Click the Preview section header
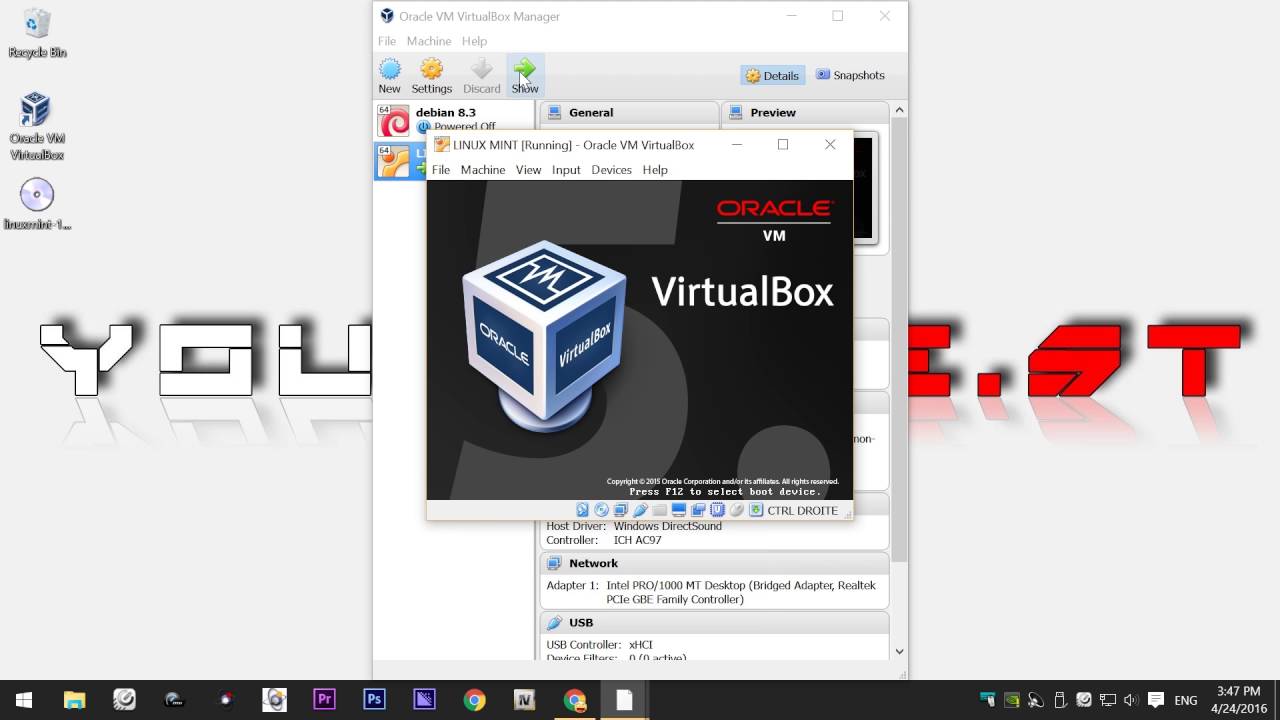The height and width of the screenshot is (720, 1280). point(806,113)
